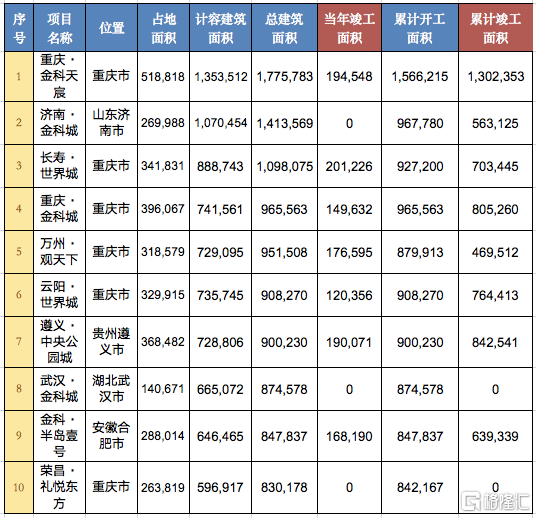Select the 占地面积 header cell

(163, 28)
